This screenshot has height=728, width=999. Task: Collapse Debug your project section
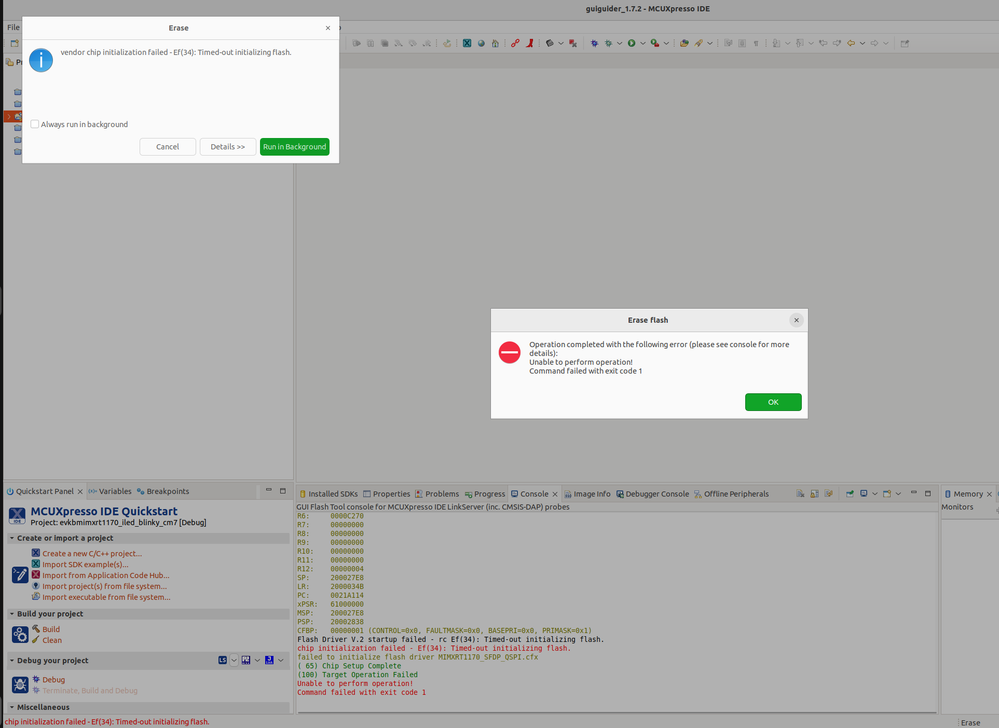coord(11,660)
